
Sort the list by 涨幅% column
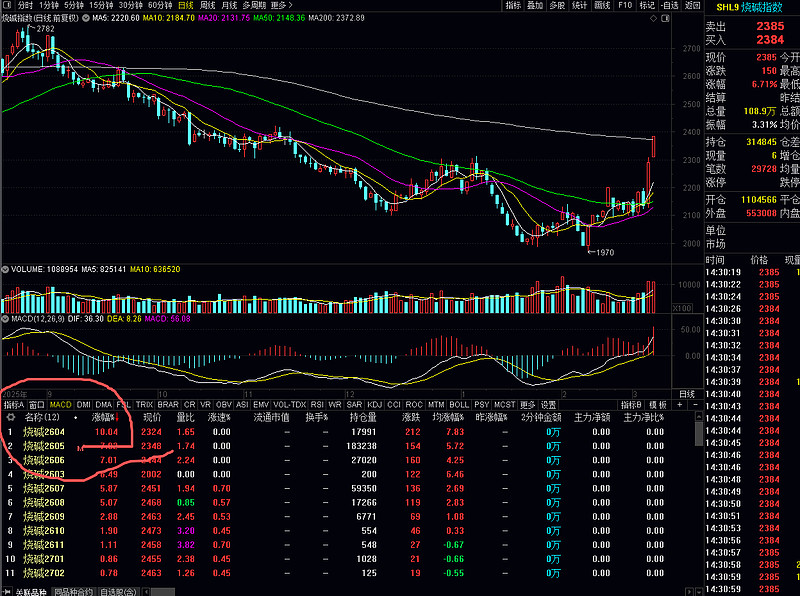click(x=105, y=417)
